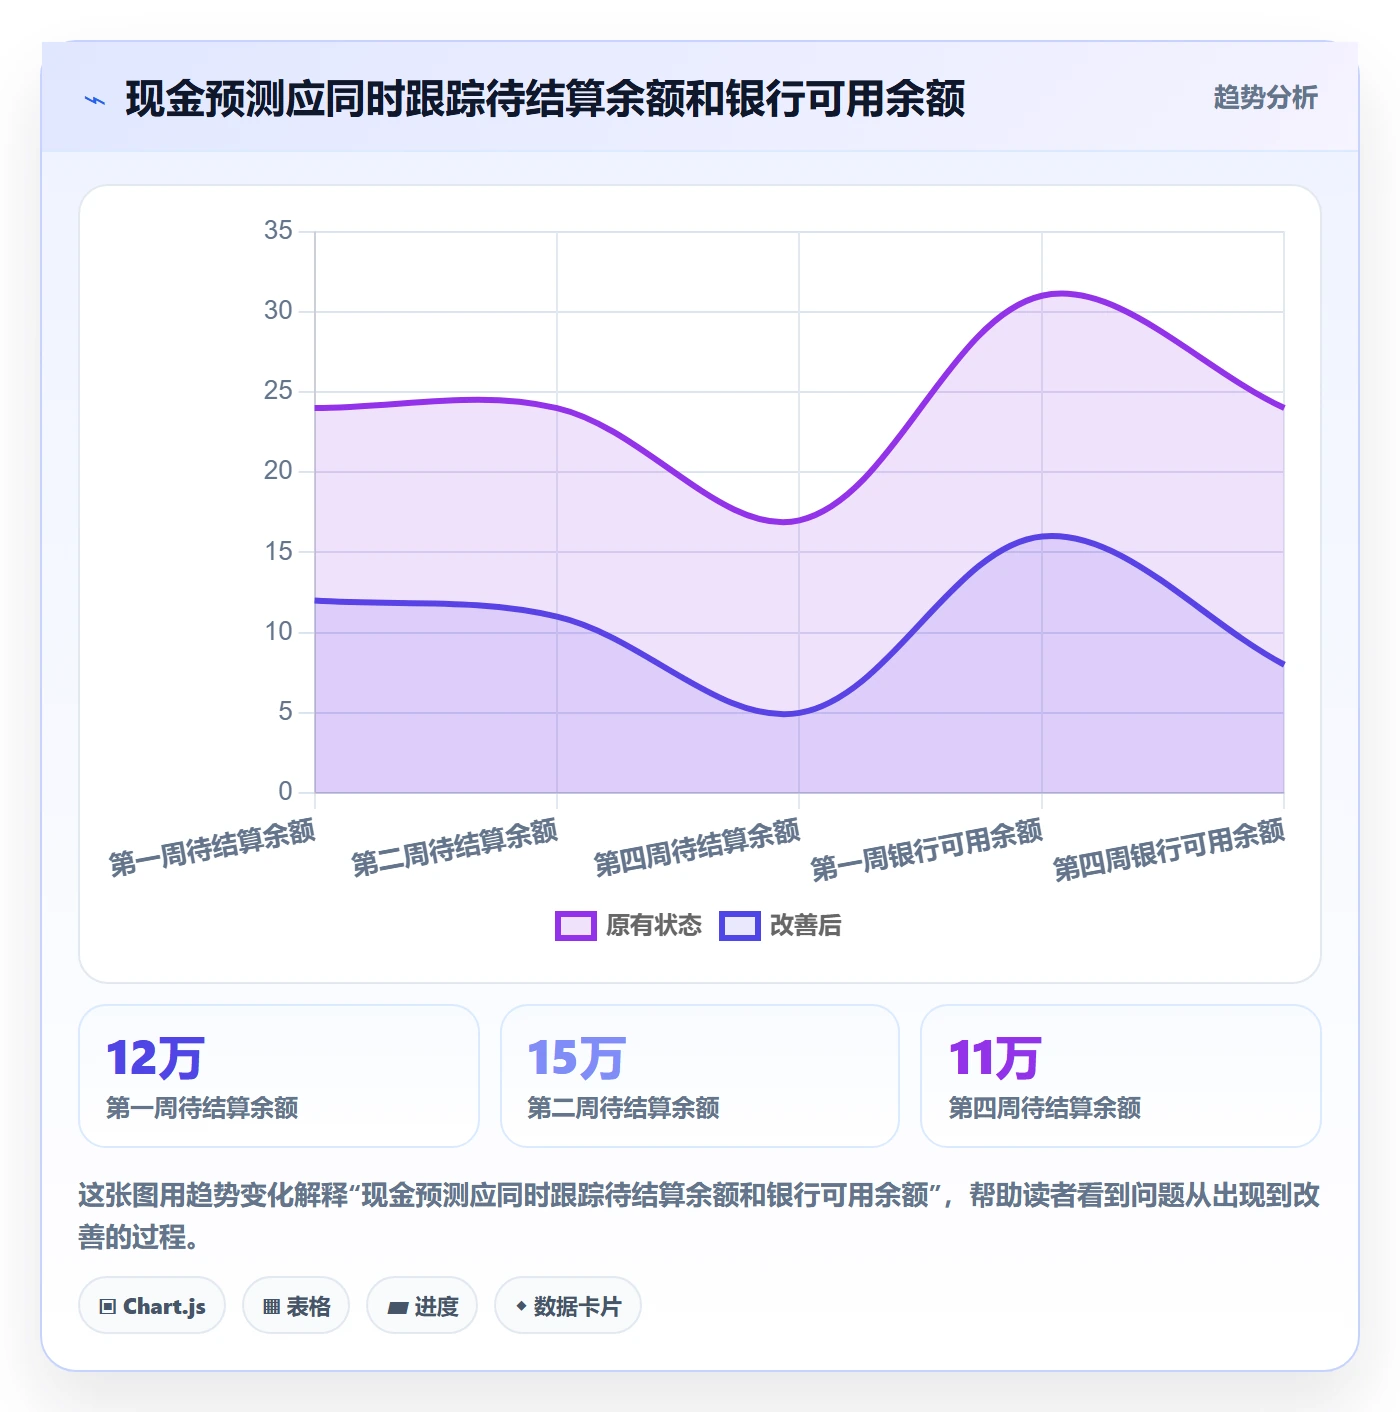The width and height of the screenshot is (1400, 1412).
Task: Select the 进度 tag chip
Action: tap(422, 1306)
